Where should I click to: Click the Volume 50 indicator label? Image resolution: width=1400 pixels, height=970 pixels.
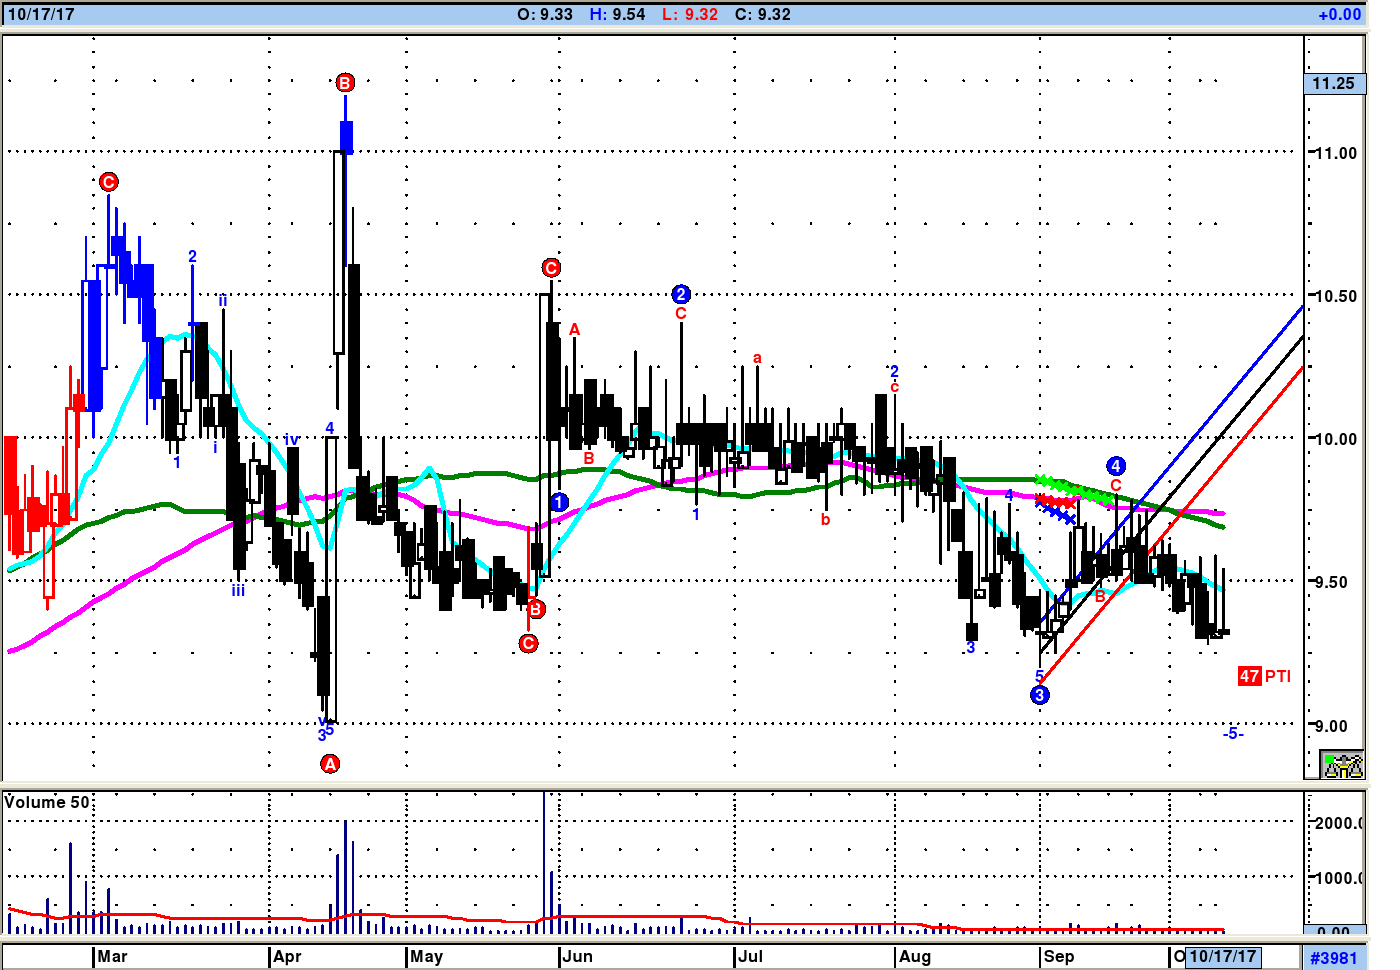tap(47, 802)
